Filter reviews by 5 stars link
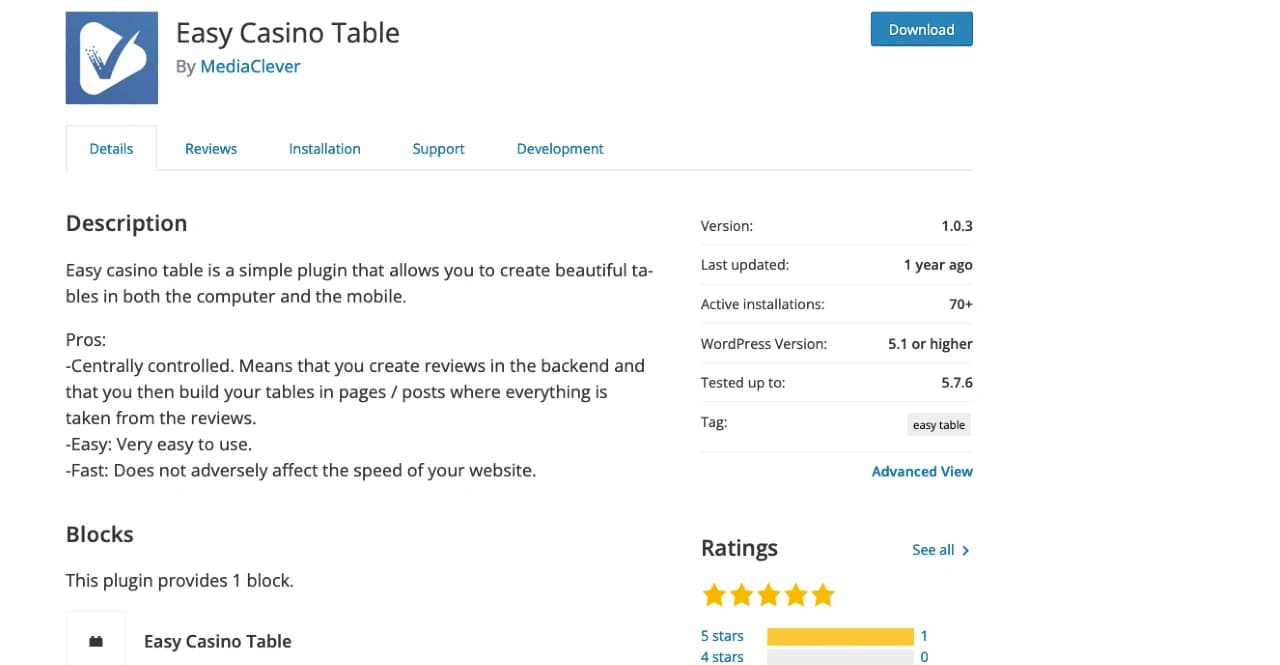The height and width of the screenshot is (665, 1280). tap(722, 636)
